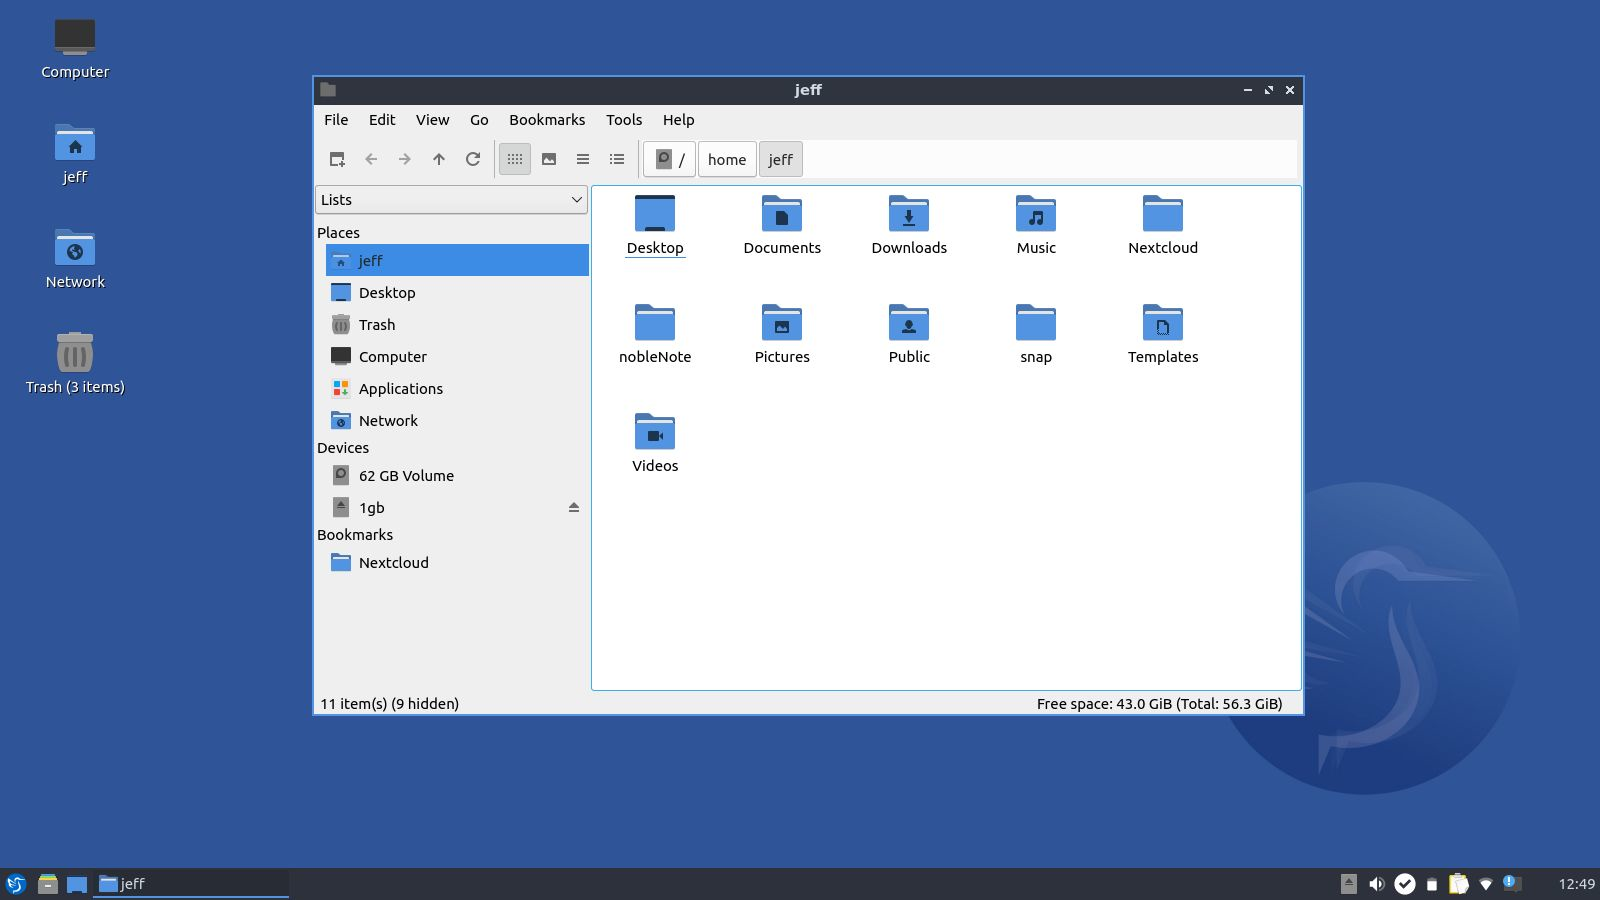This screenshot has height=900, width=1600.
Task: Click the root path button
Action: point(670,160)
